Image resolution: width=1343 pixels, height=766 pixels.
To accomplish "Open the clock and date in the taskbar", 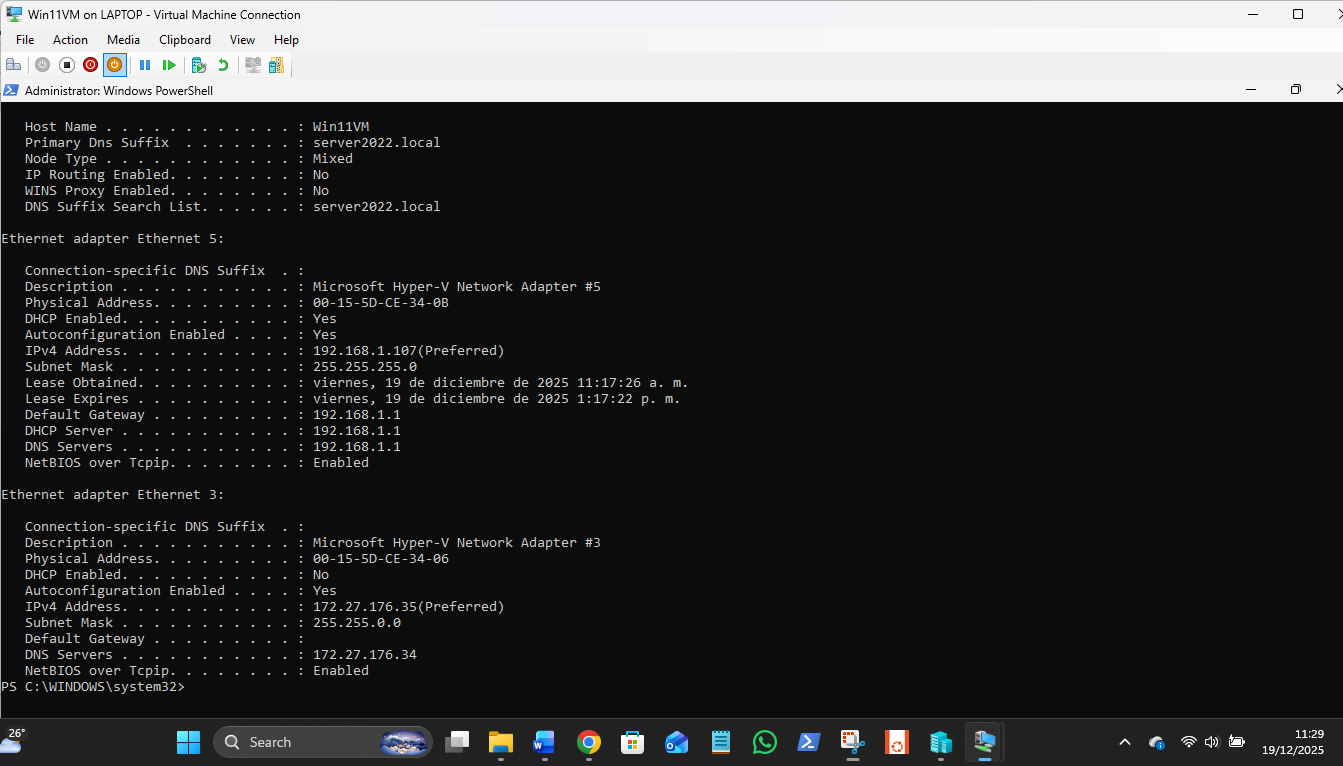I will (x=1292, y=742).
